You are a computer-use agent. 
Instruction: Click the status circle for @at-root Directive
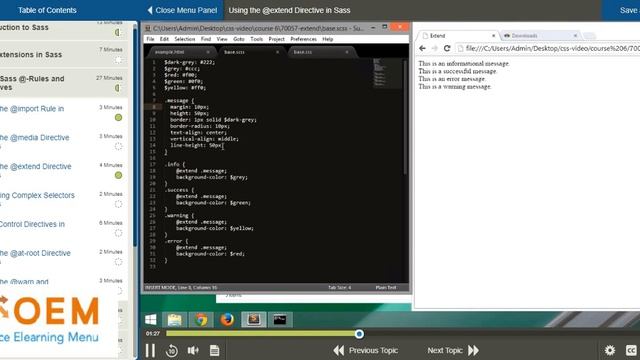[x=118, y=262]
